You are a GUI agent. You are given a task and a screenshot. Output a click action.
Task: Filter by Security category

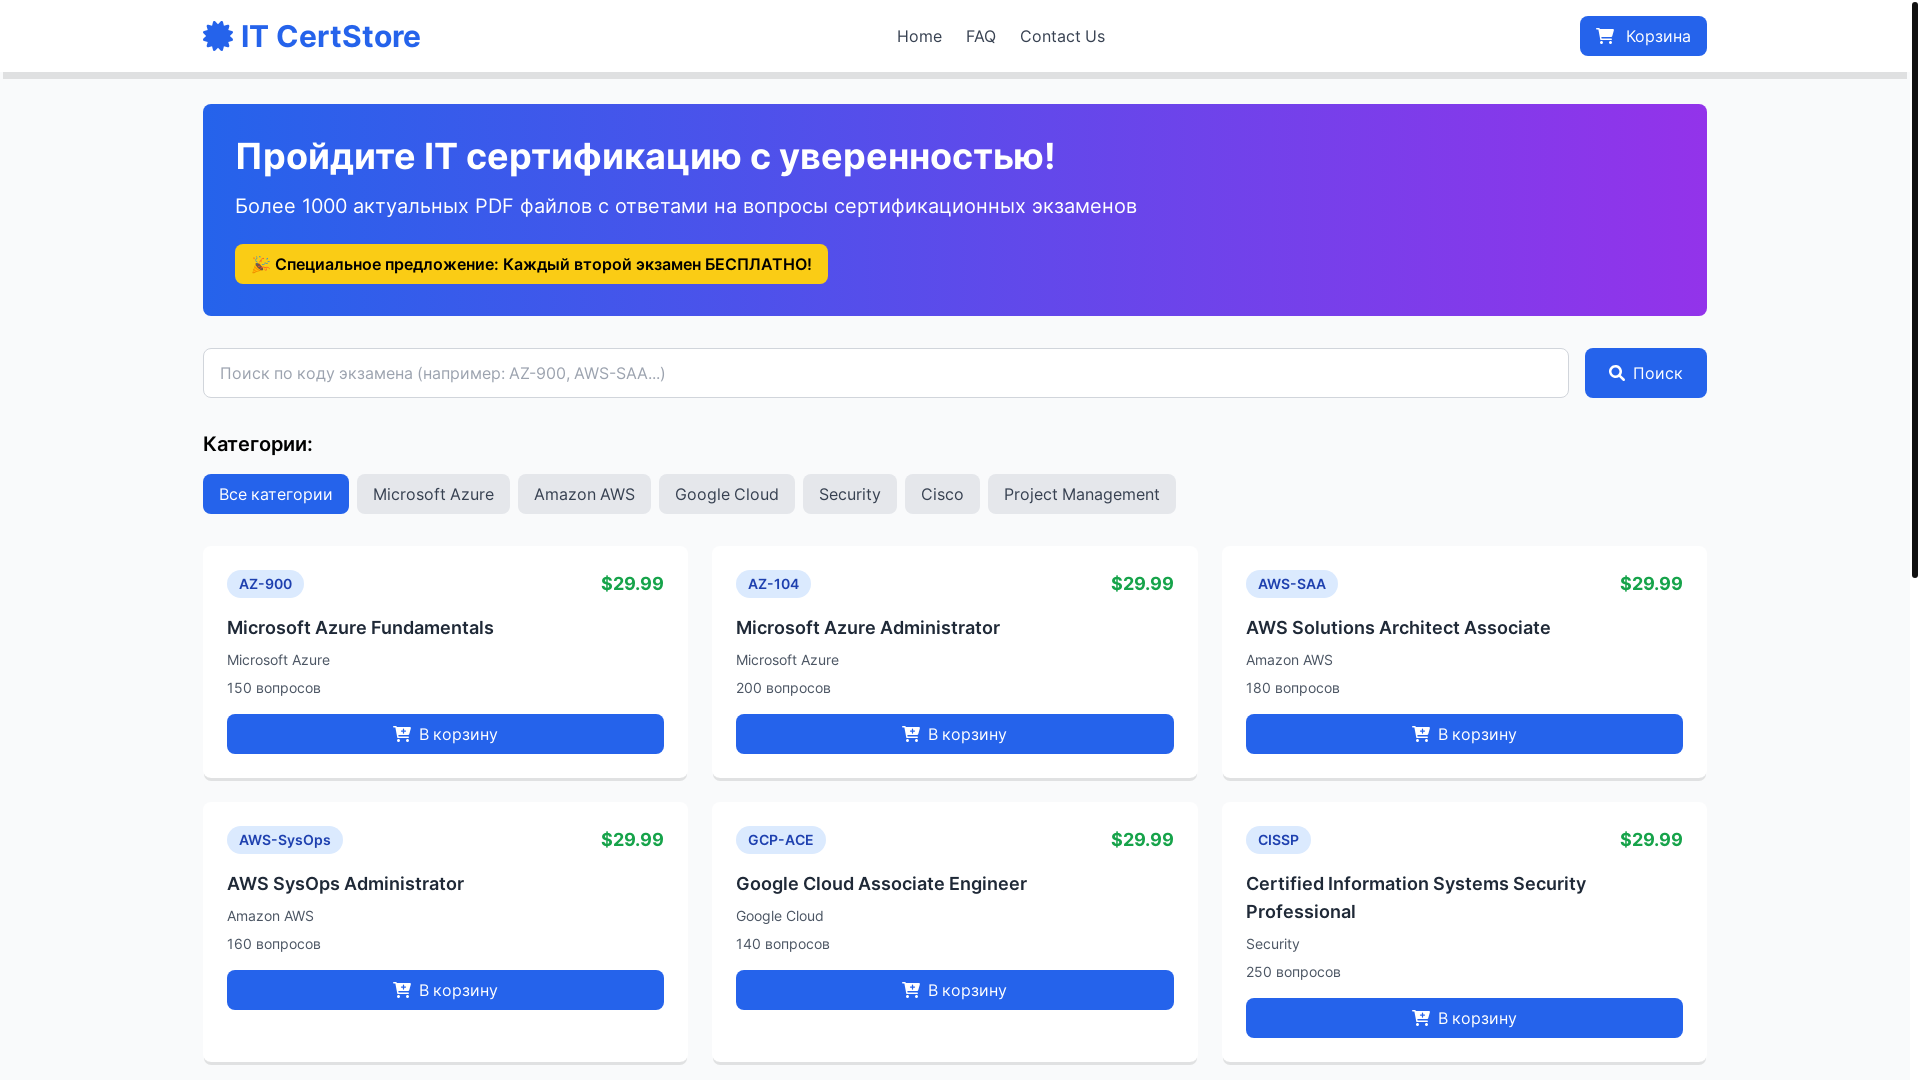[x=850, y=494]
